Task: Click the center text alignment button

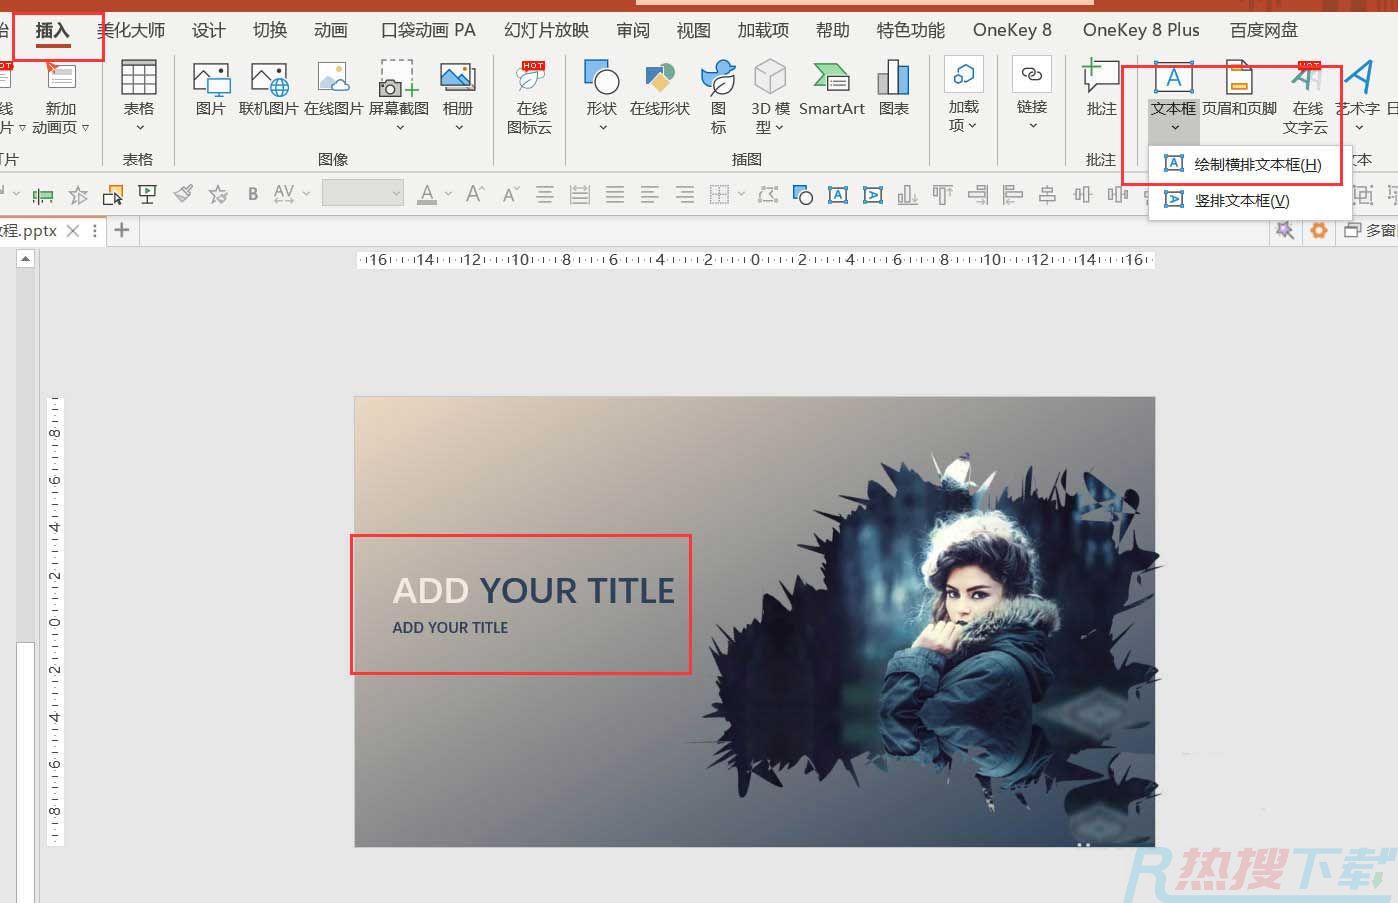Action: click(545, 194)
